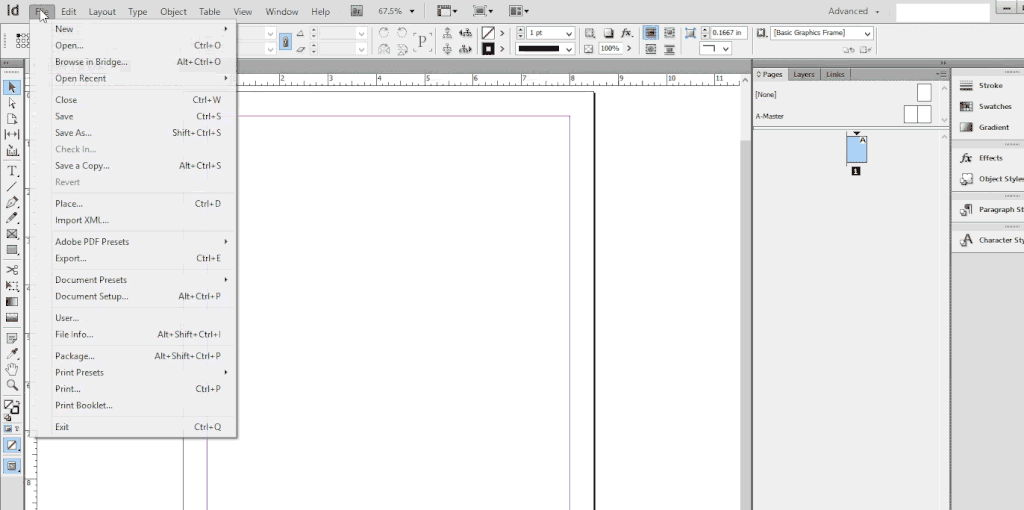This screenshot has height=510, width=1024.
Task: Select the Gradient Swatch tool
Action: coord(12,302)
